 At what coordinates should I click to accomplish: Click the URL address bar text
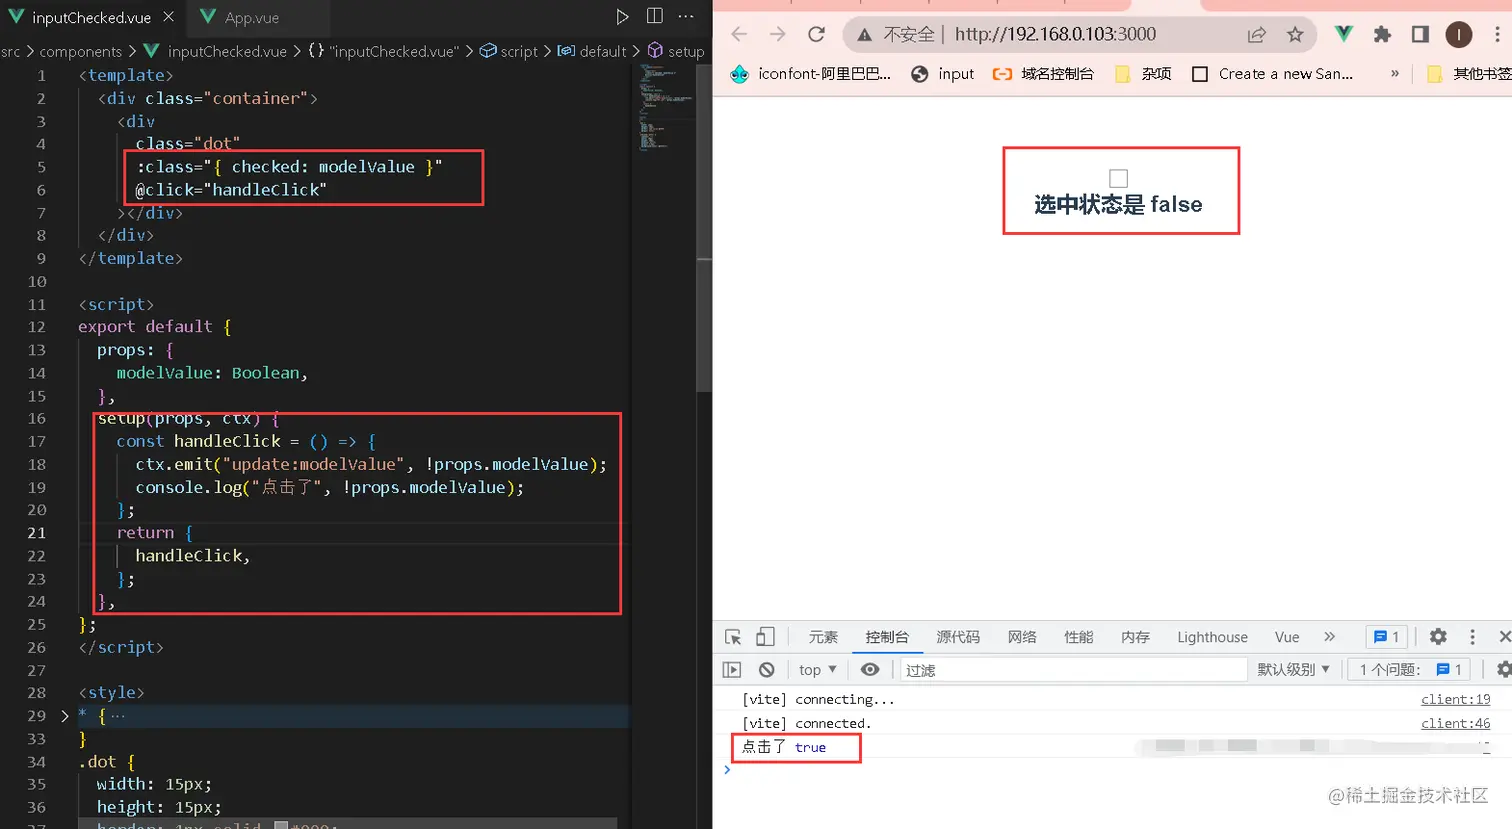coord(1055,34)
